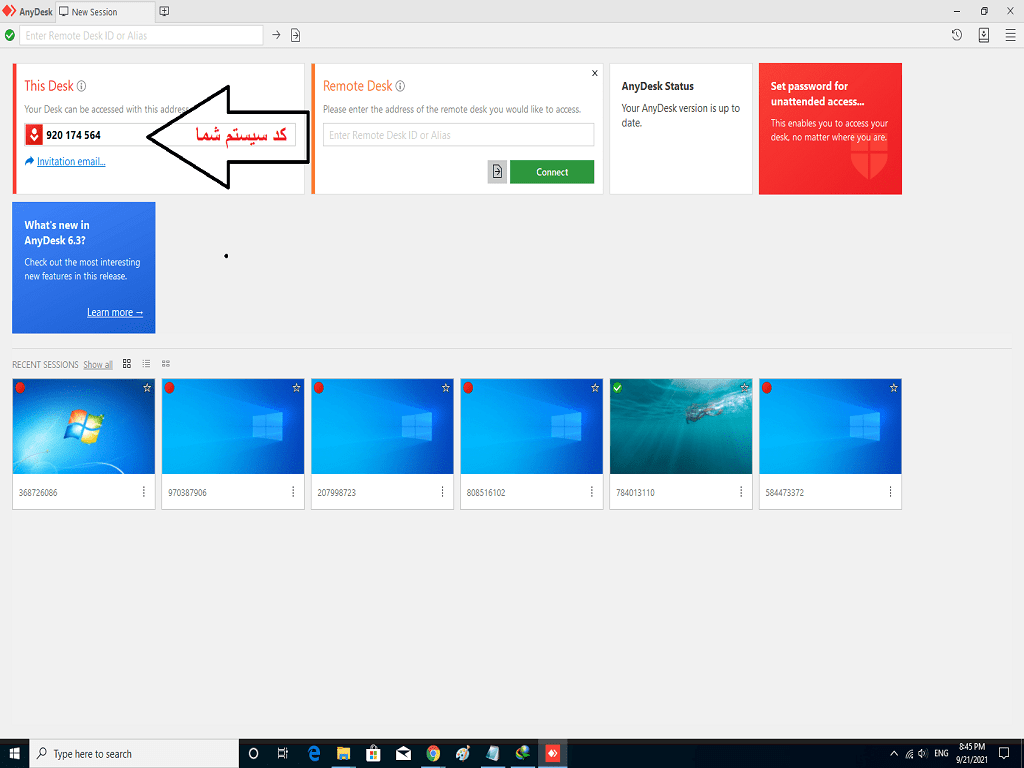The height and width of the screenshot is (768, 1024).
Task: Open session thumbnail 368726086
Action: click(84, 426)
